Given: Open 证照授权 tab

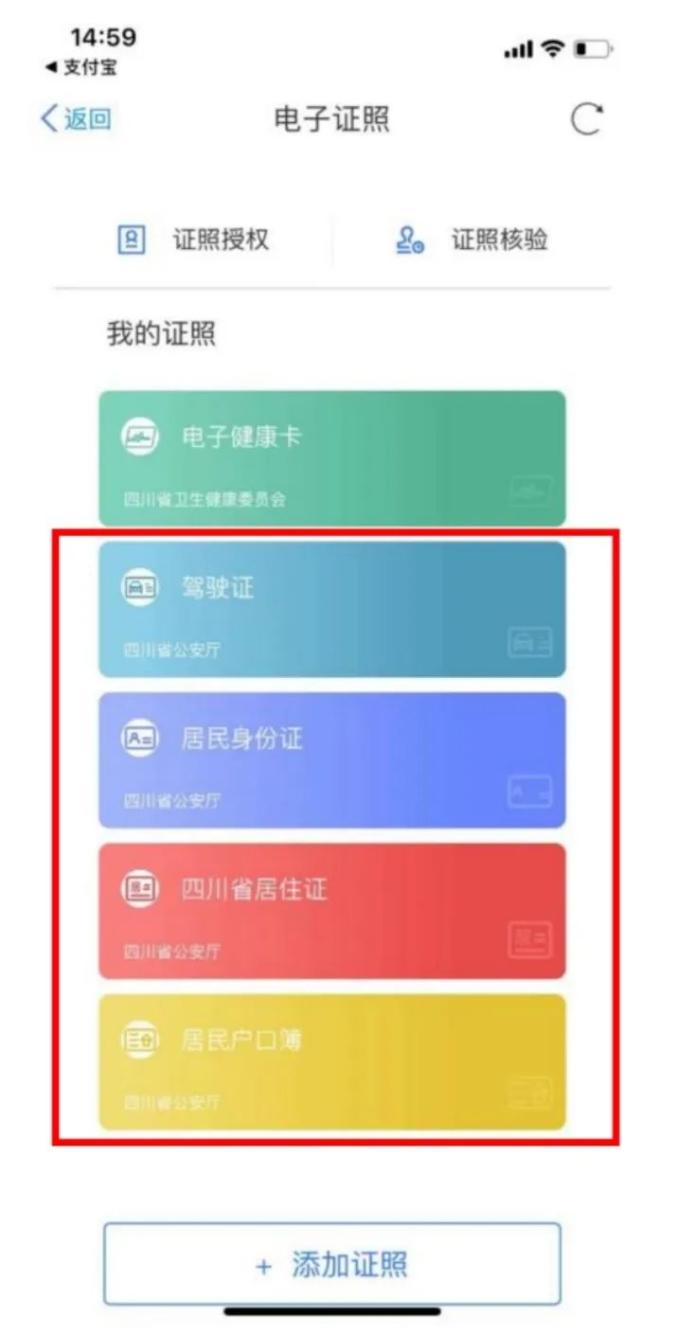Looking at the screenshot, I should point(194,240).
